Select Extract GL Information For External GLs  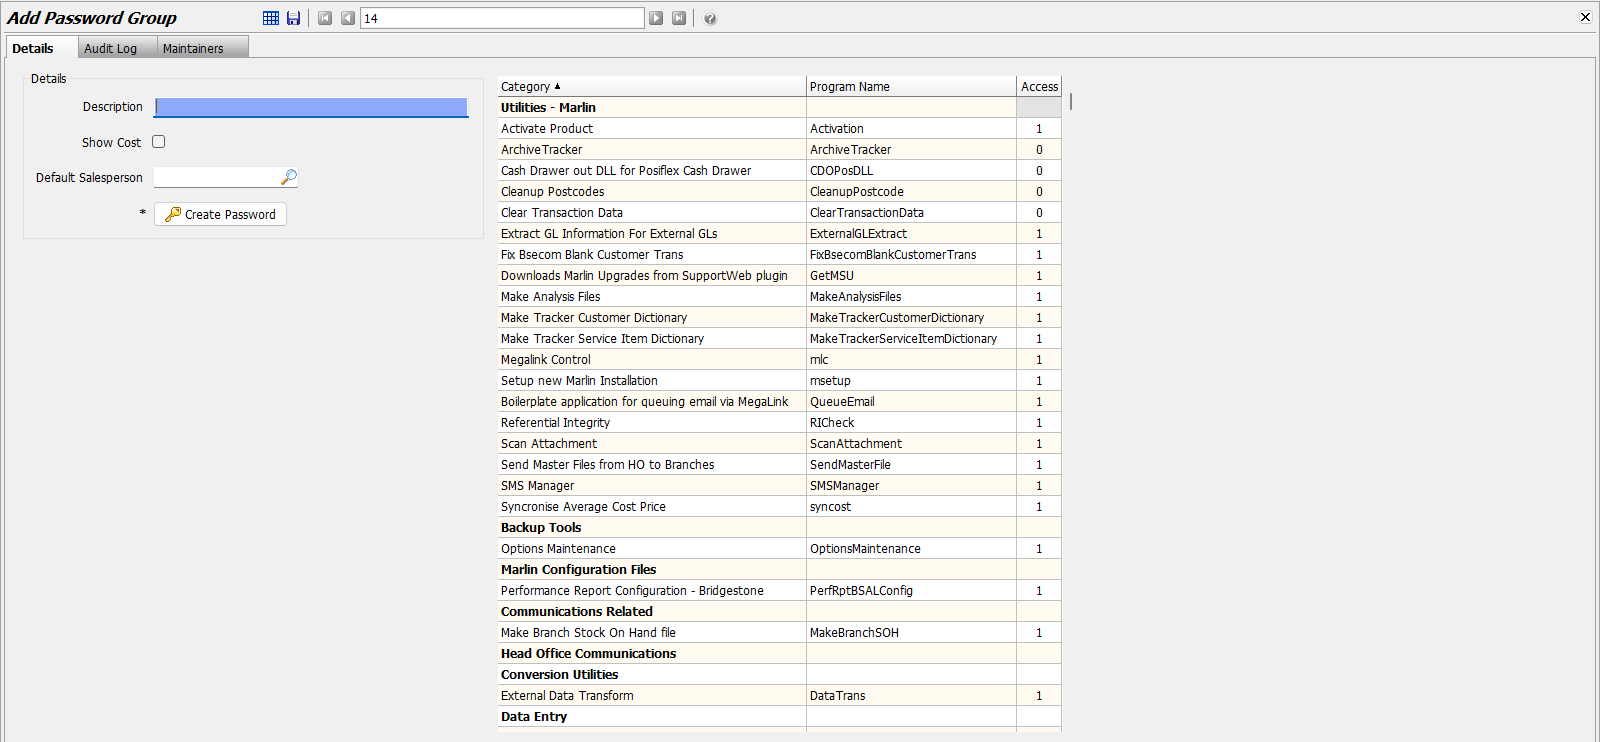pos(779,233)
